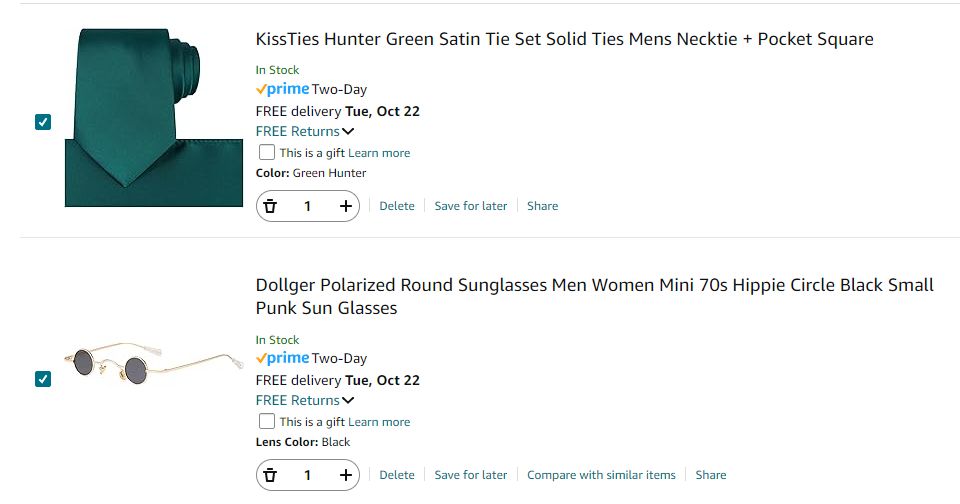Compare sunglasses with similar items
The width and height of the screenshot is (960, 504).
(x=601, y=475)
